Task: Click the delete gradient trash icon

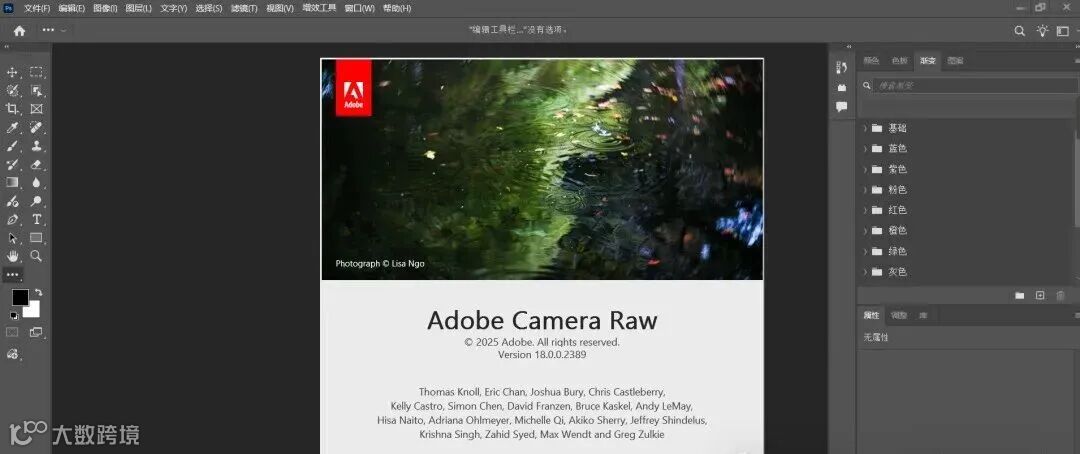Action: pyautogui.click(x=1060, y=296)
